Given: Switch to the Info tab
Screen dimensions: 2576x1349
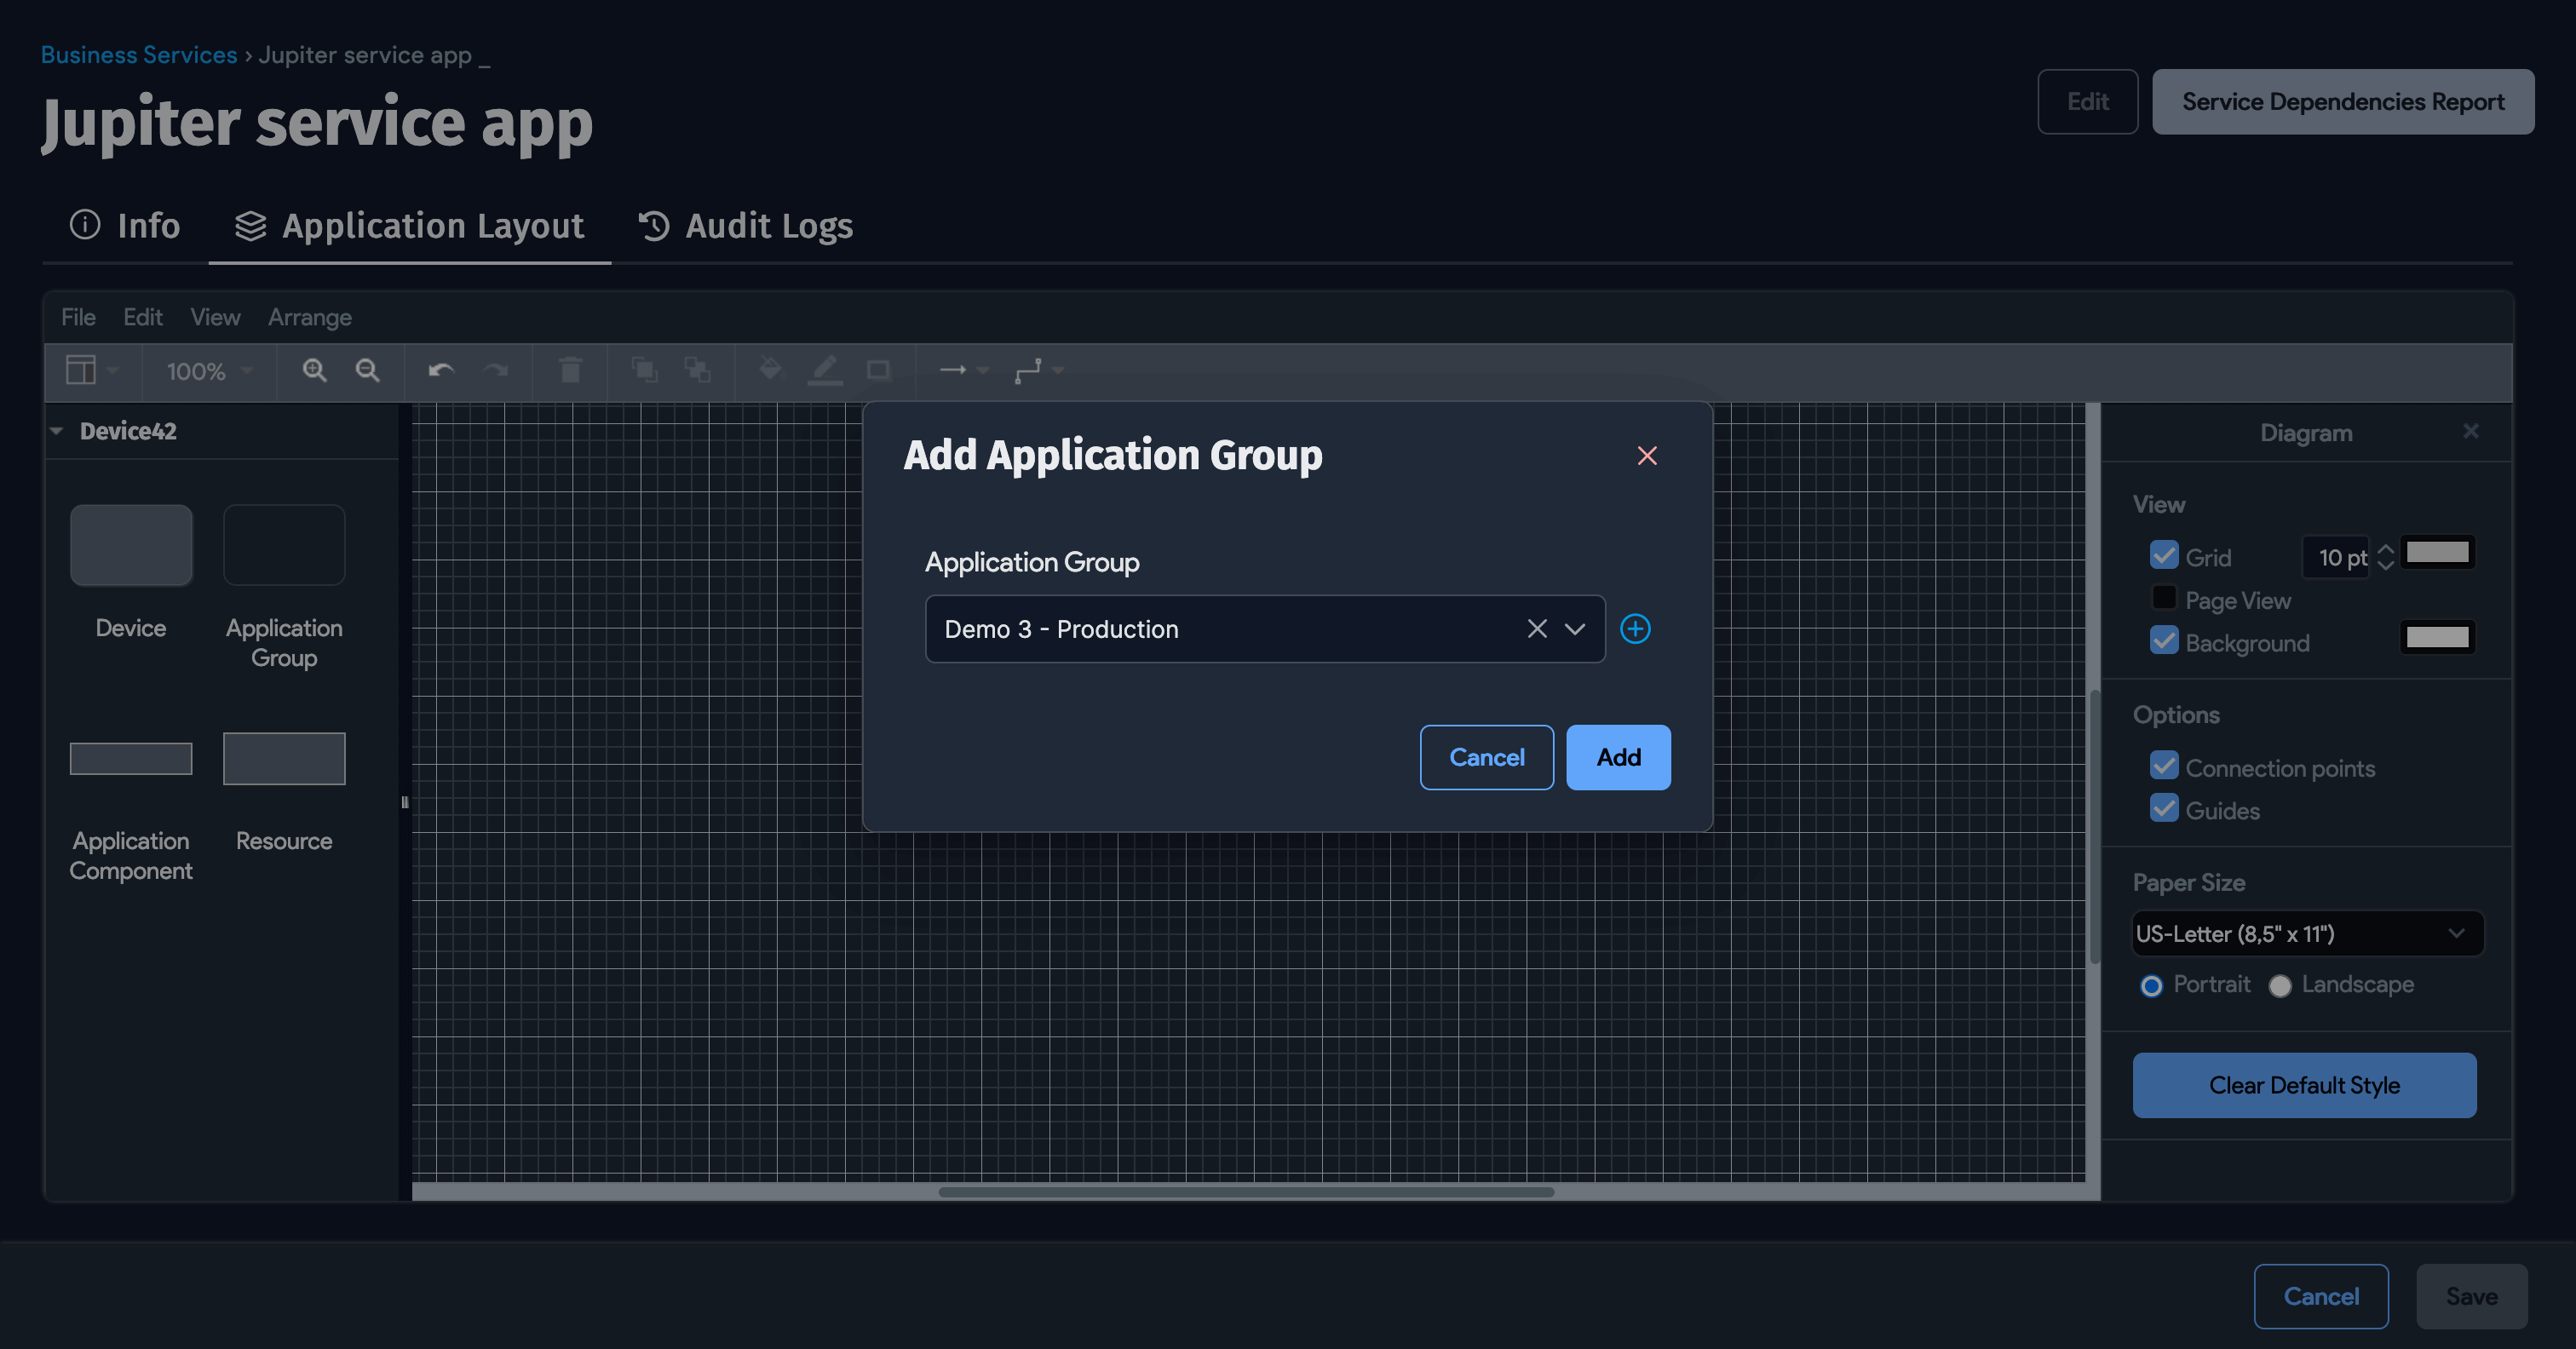Looking at the screenshot, I should 125,226.
